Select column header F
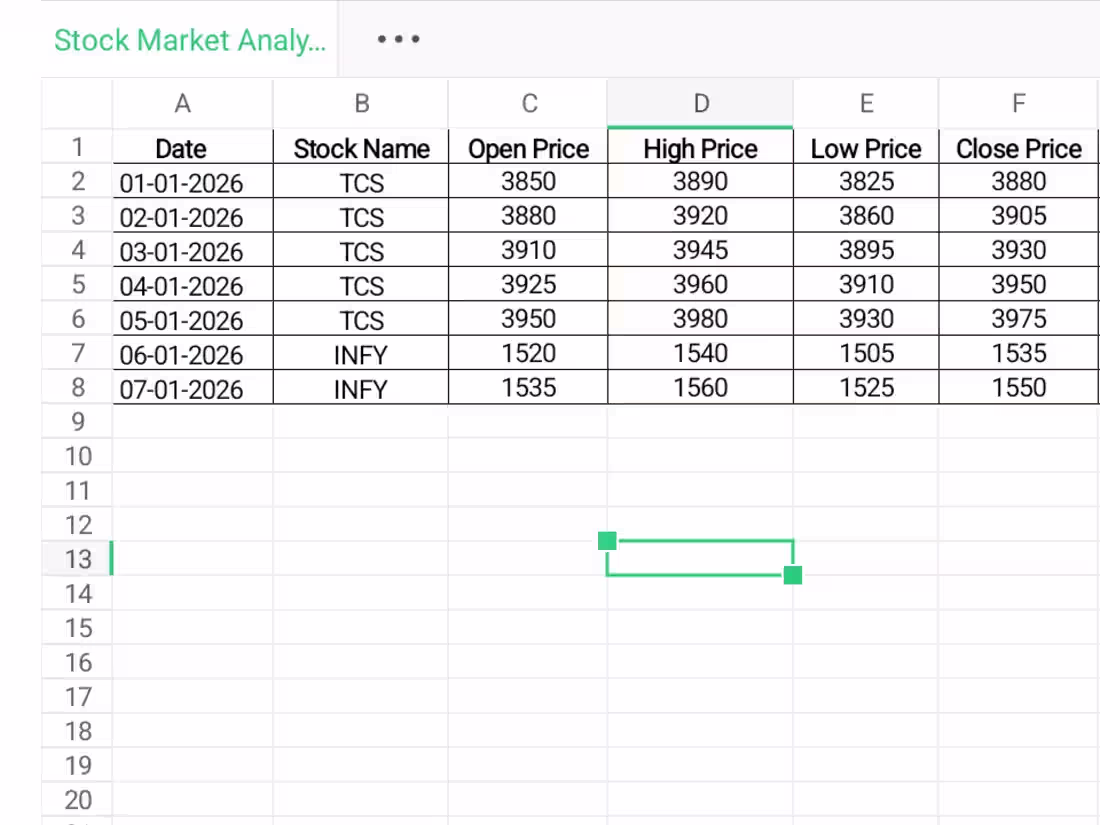1100x825 pixels. click(1018, 103)
